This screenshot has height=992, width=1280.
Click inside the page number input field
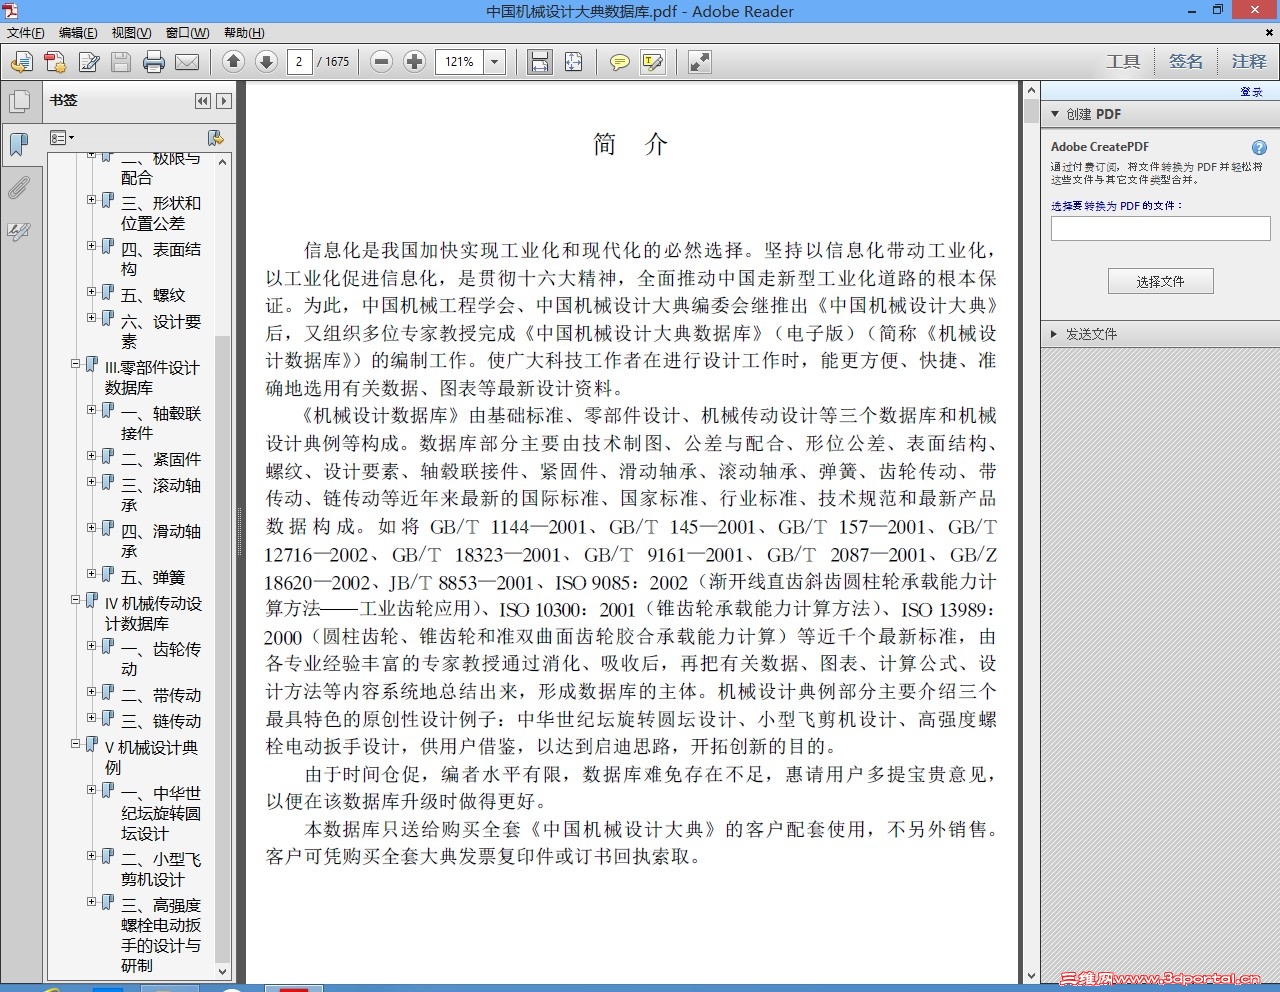tap(302, 61)
